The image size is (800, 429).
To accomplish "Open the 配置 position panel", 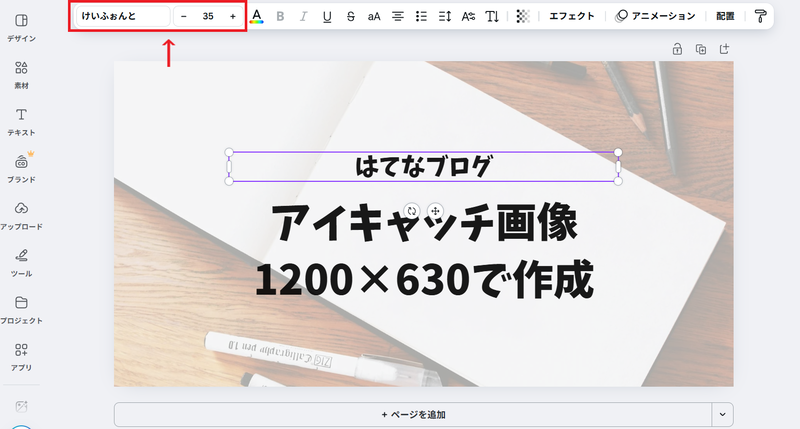I will [725, 16].
